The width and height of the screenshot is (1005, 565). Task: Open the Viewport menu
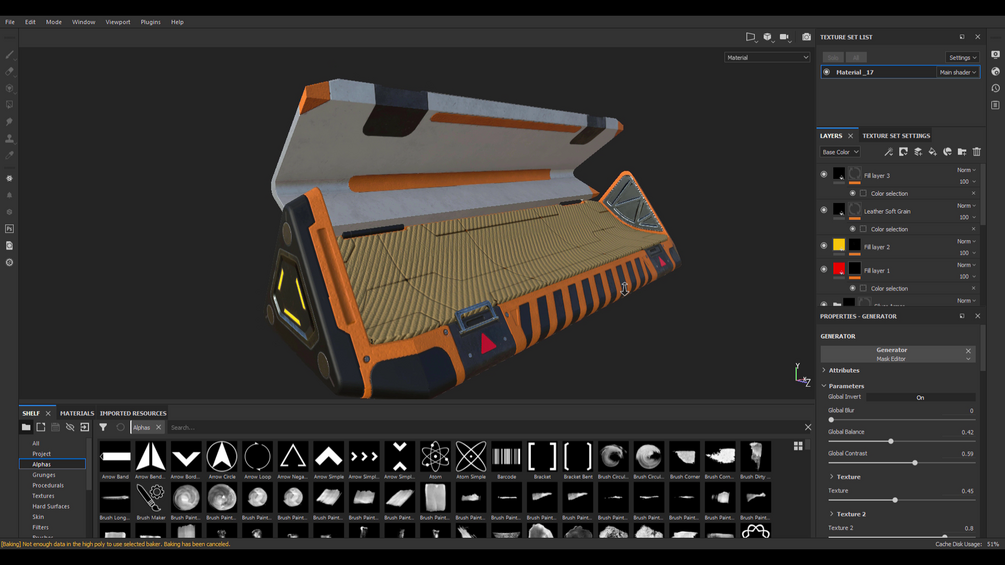point(118,22)
